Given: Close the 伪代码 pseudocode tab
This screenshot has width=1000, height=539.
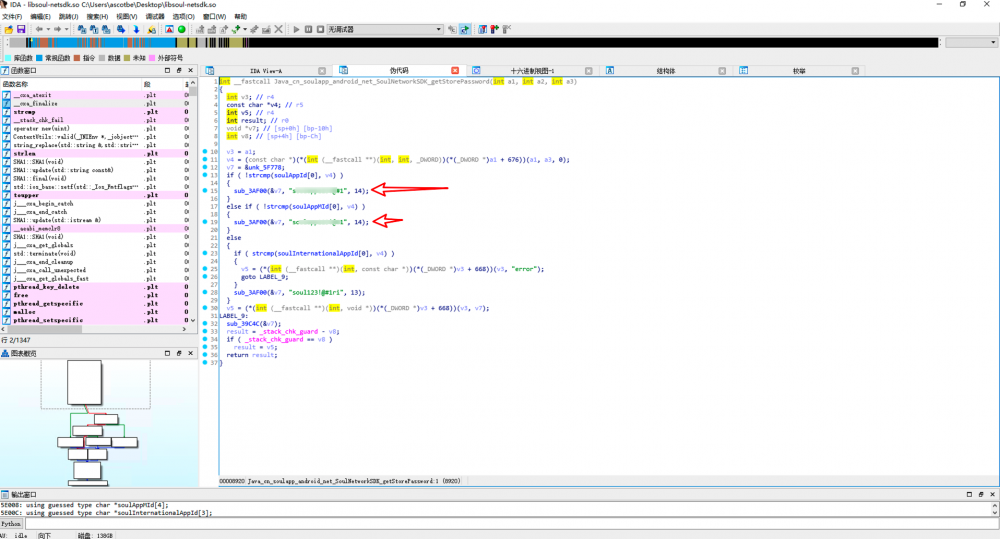Looking at the screenshot, I should click(x=455, y=71).
